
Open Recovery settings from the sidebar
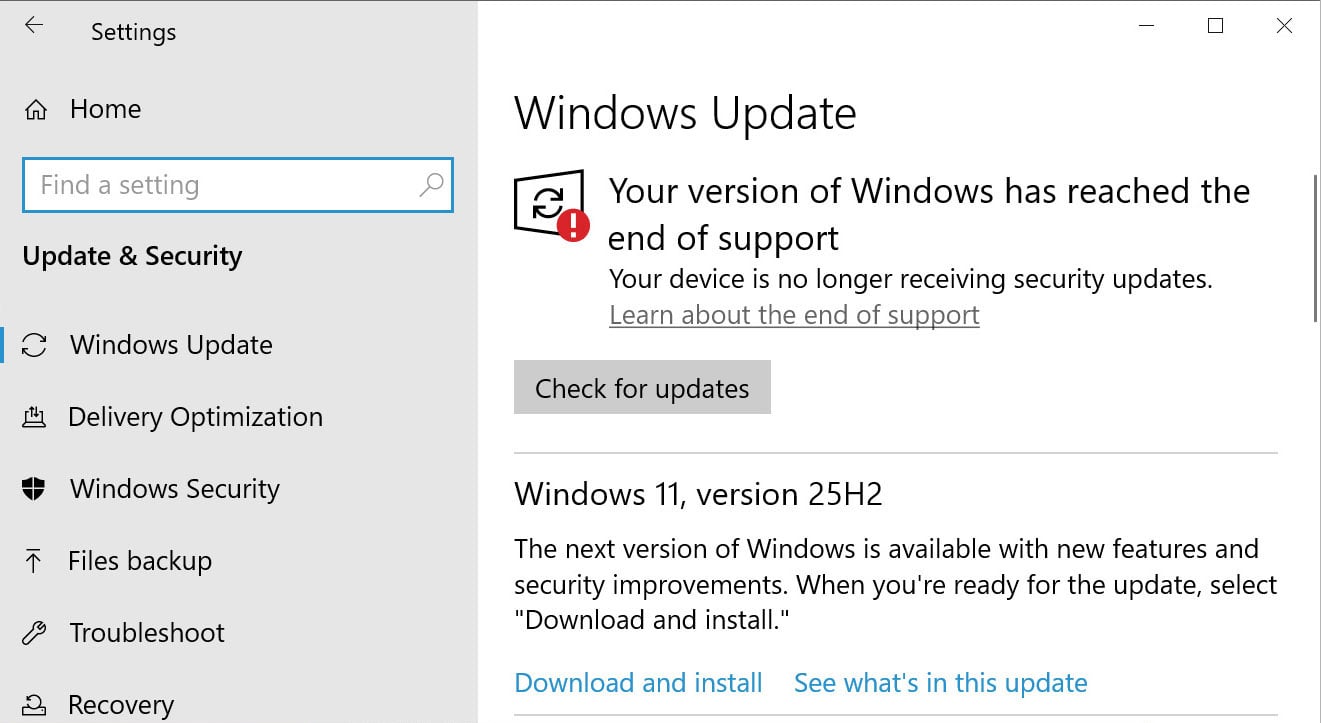click(x=120, y=704)
